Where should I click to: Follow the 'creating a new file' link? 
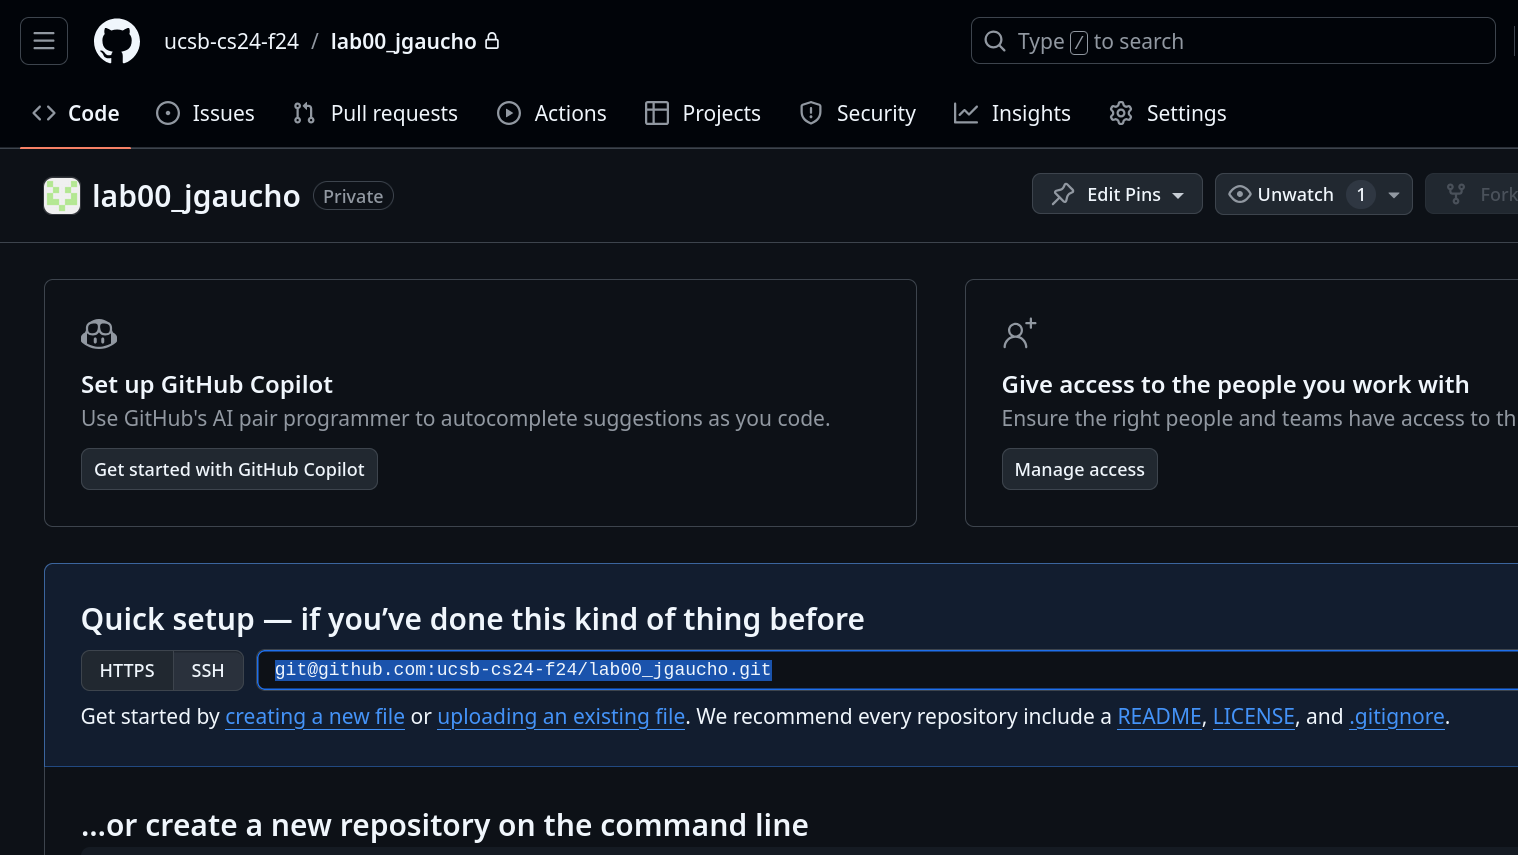(x=315, y=716)
